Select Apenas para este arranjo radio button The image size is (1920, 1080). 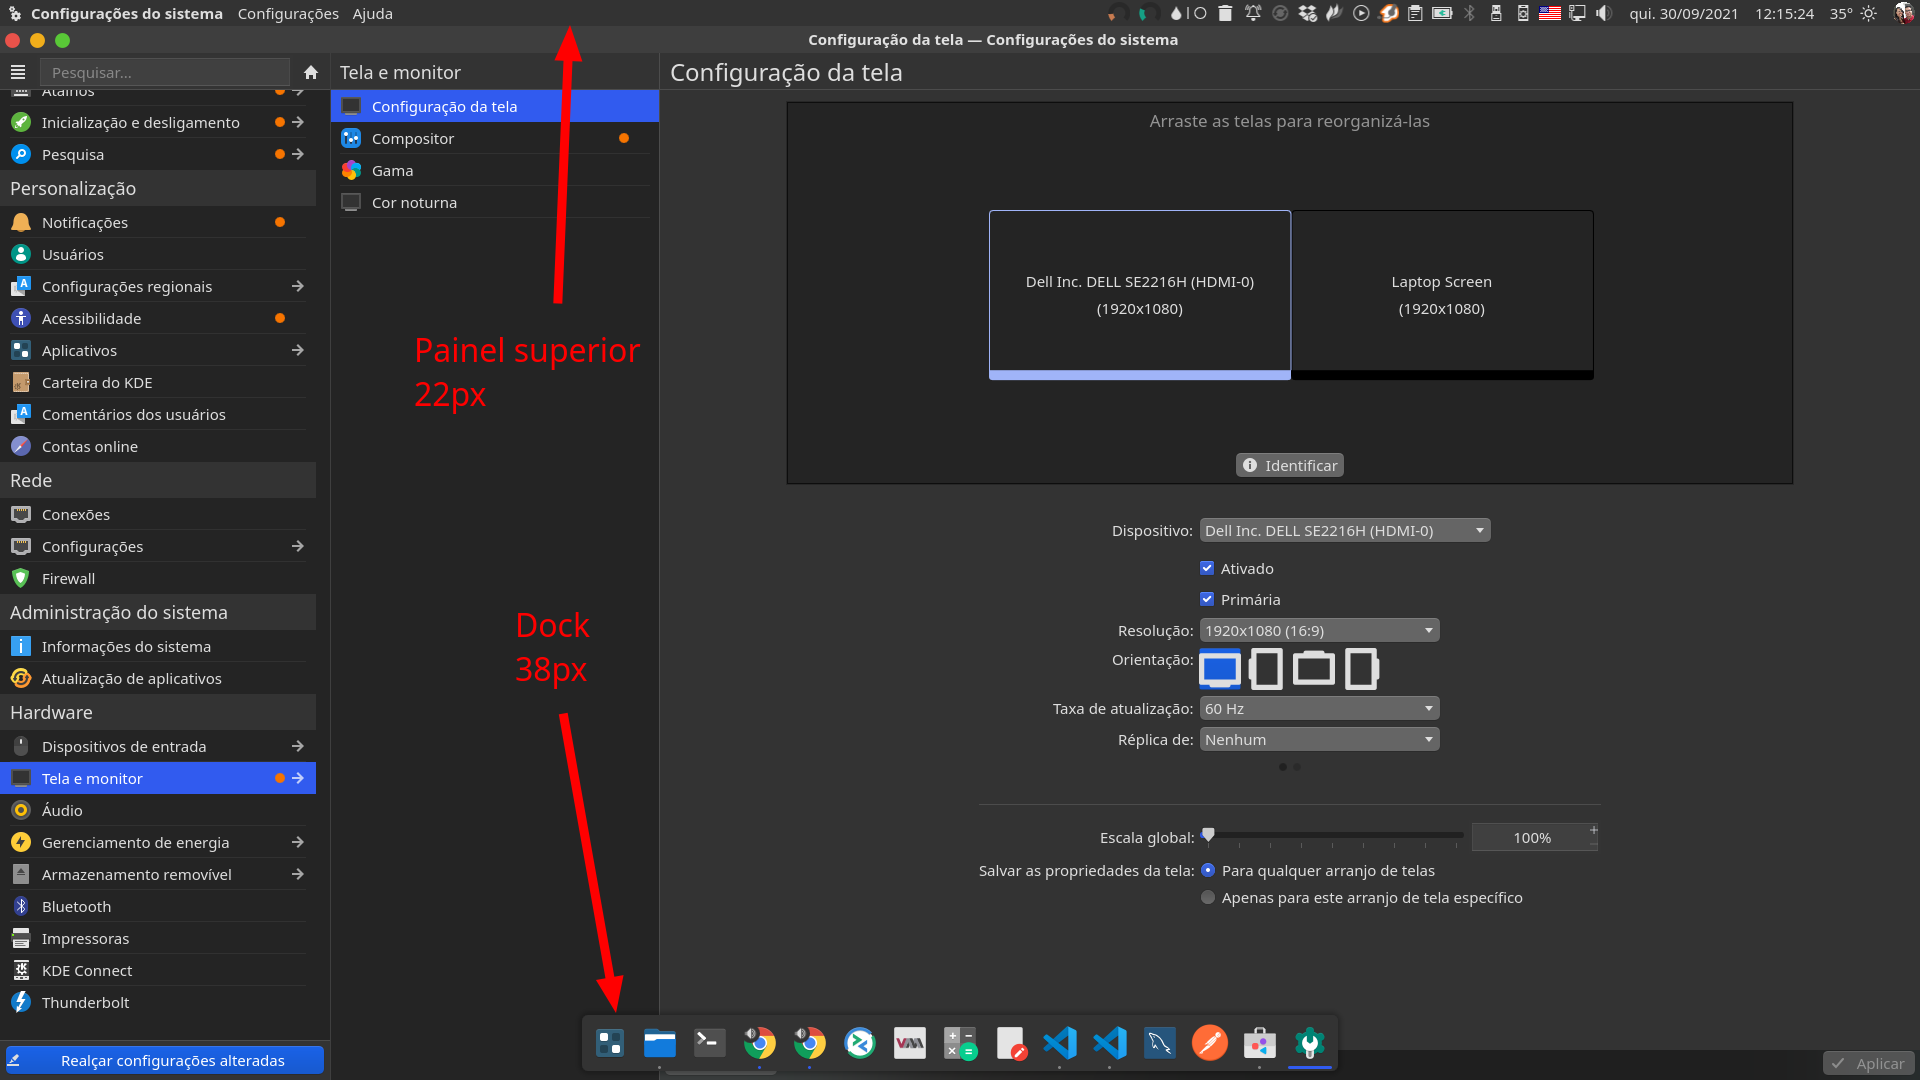(1207, 897)
